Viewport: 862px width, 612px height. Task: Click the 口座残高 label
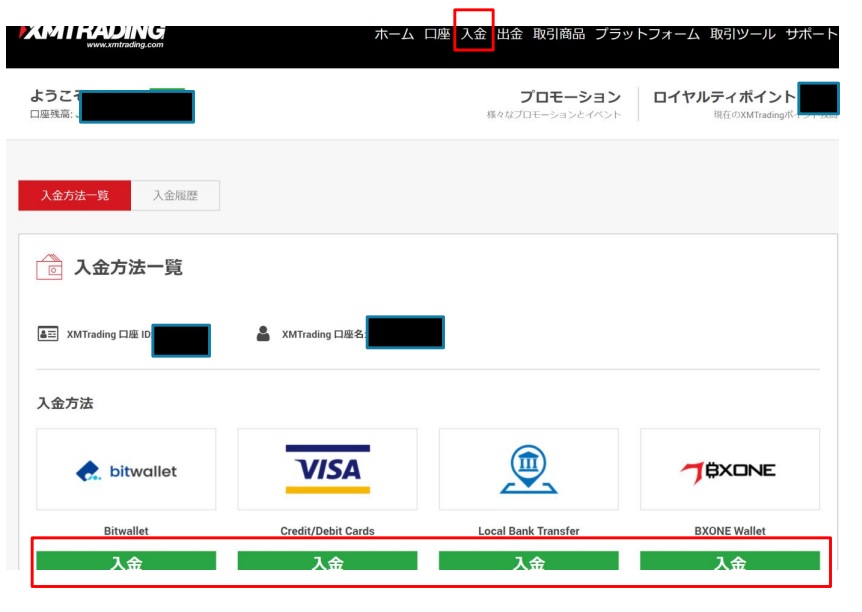click(51, 114)
